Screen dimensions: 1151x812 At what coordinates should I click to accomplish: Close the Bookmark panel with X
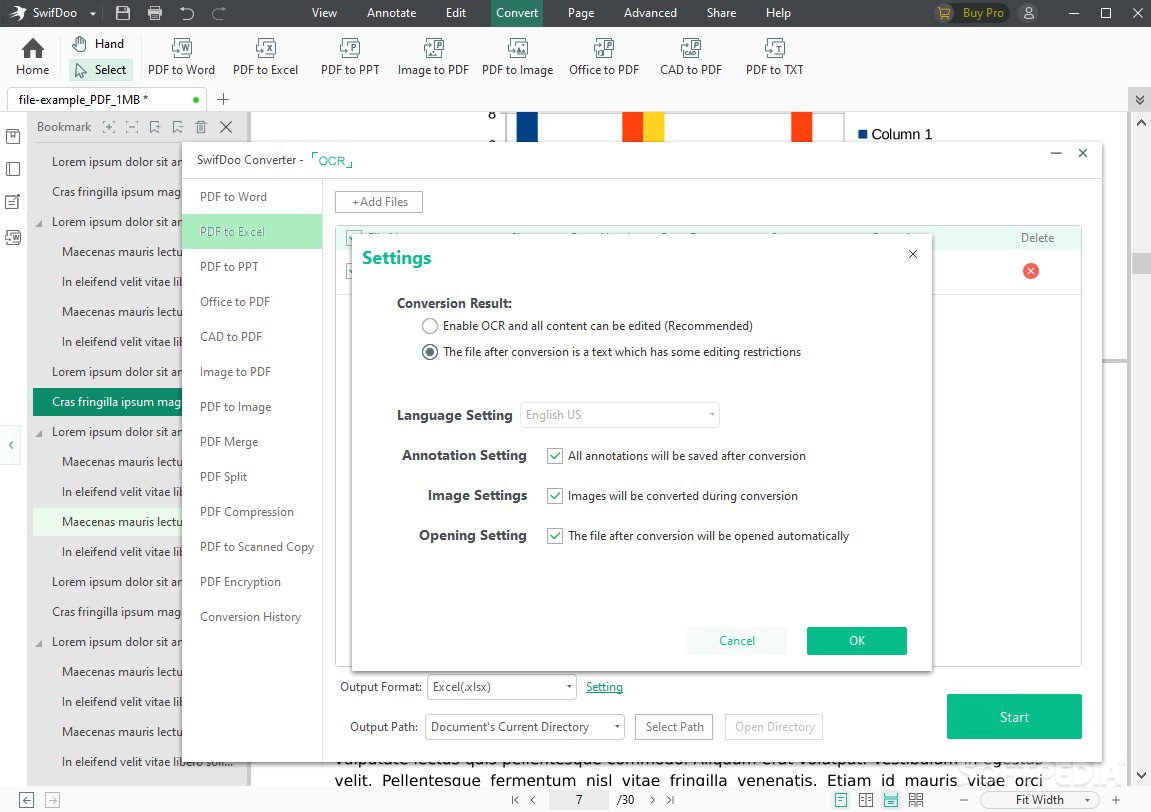226,127
